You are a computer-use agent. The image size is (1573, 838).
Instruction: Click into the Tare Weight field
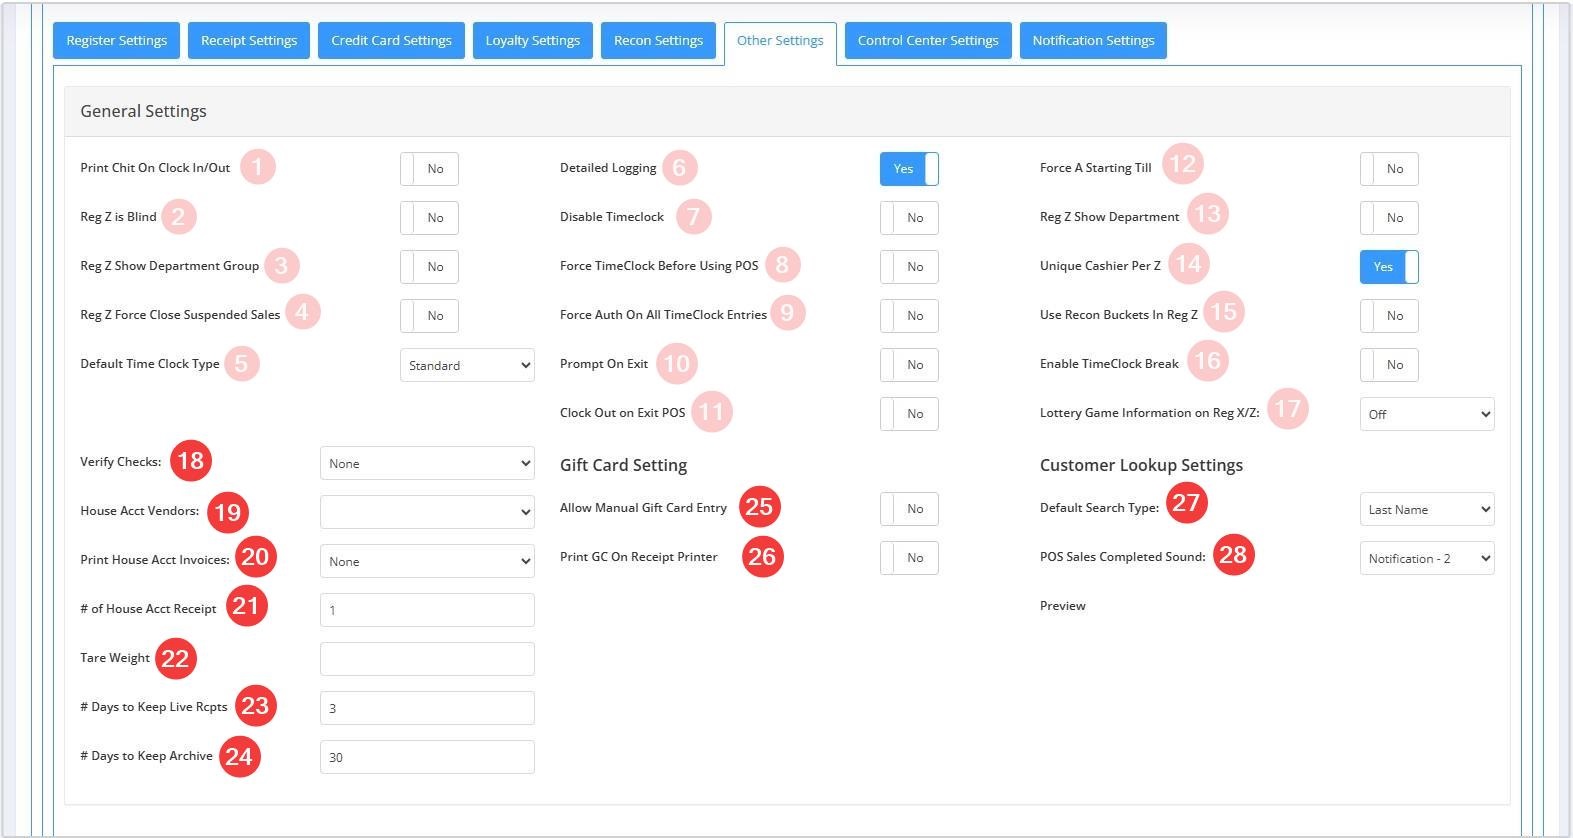(x=427, y=659)
